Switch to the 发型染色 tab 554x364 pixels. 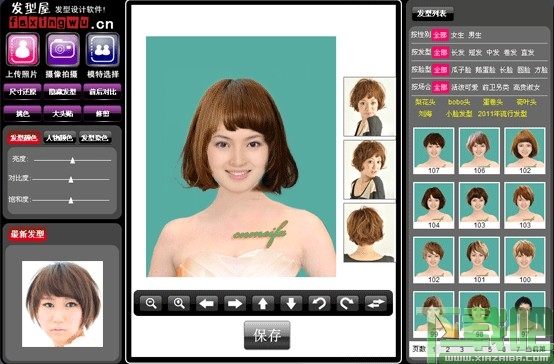coord(94,138)
